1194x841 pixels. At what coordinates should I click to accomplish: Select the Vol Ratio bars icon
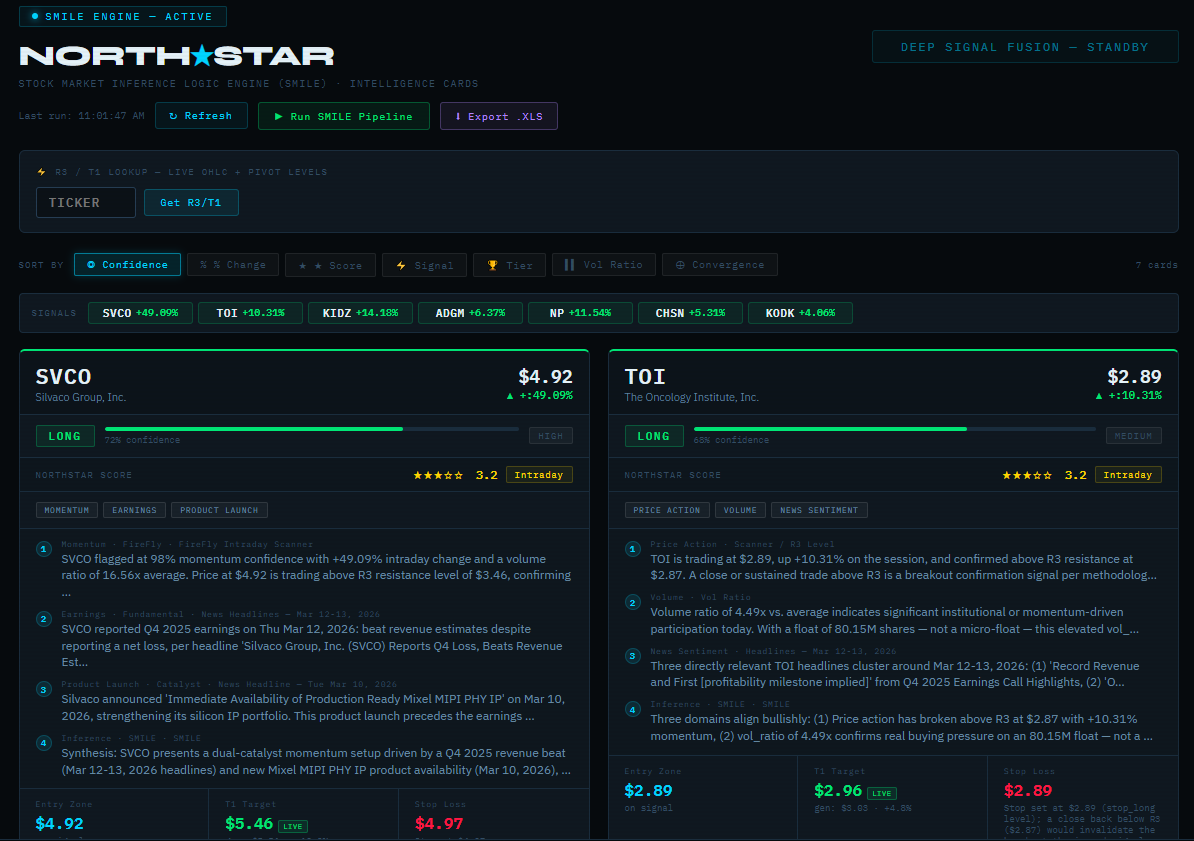[570, 264]
